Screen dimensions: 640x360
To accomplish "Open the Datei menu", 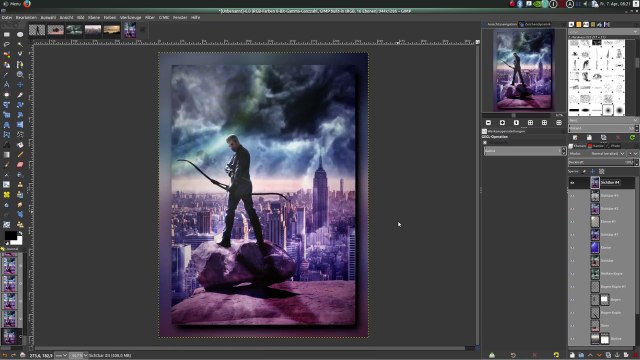I will point(7,18).
